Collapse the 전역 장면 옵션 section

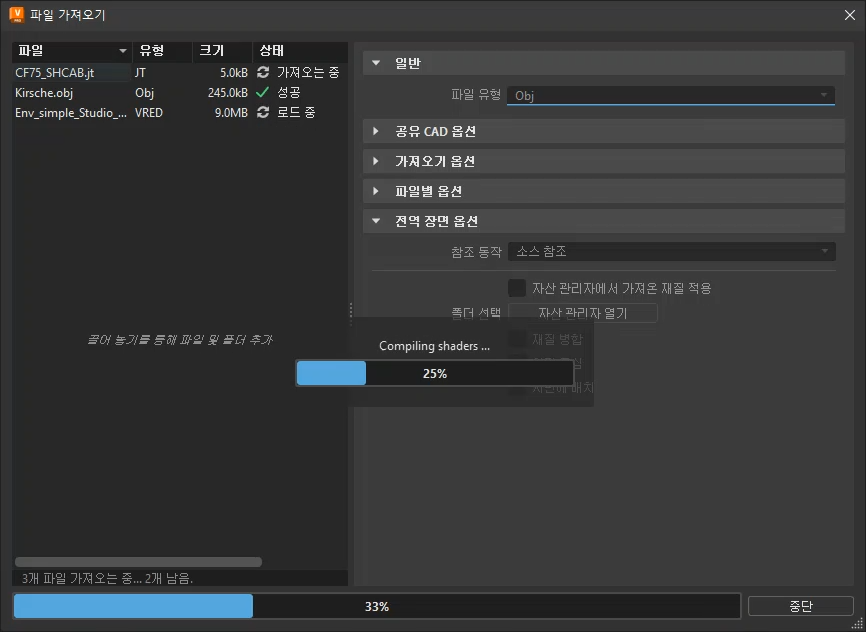[604, 221]
